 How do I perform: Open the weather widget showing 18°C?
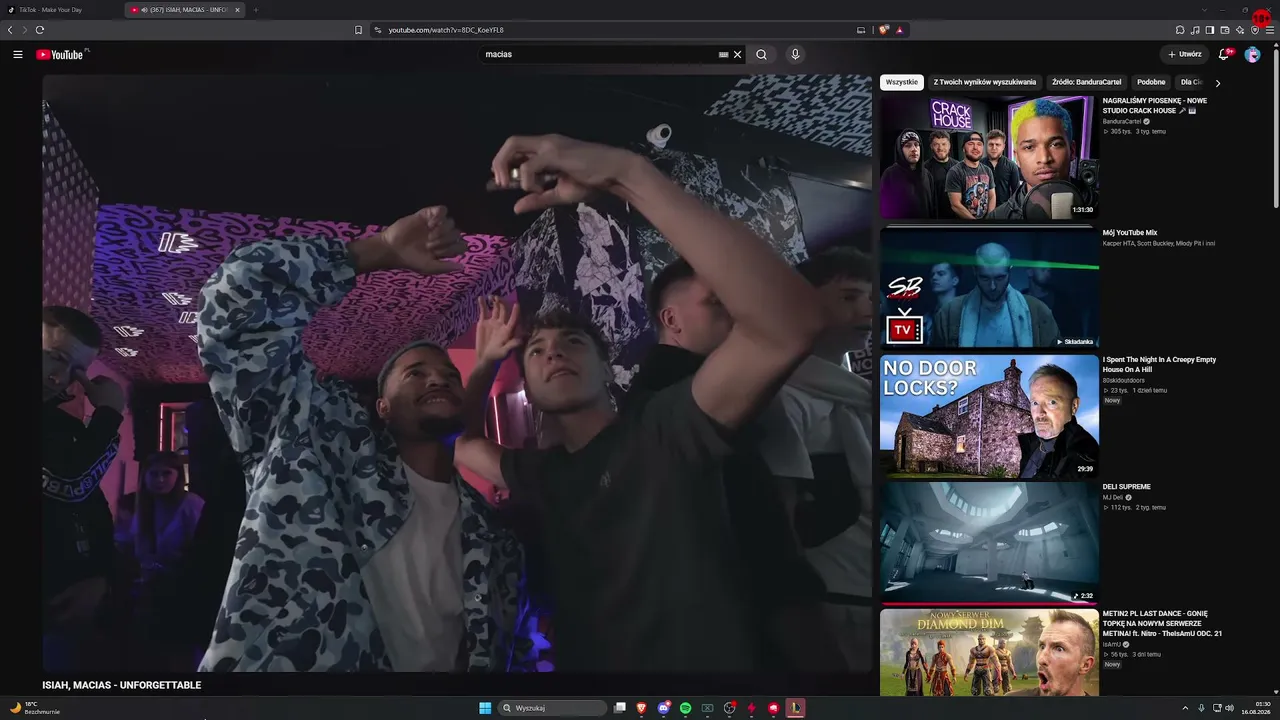pos(36,708)
